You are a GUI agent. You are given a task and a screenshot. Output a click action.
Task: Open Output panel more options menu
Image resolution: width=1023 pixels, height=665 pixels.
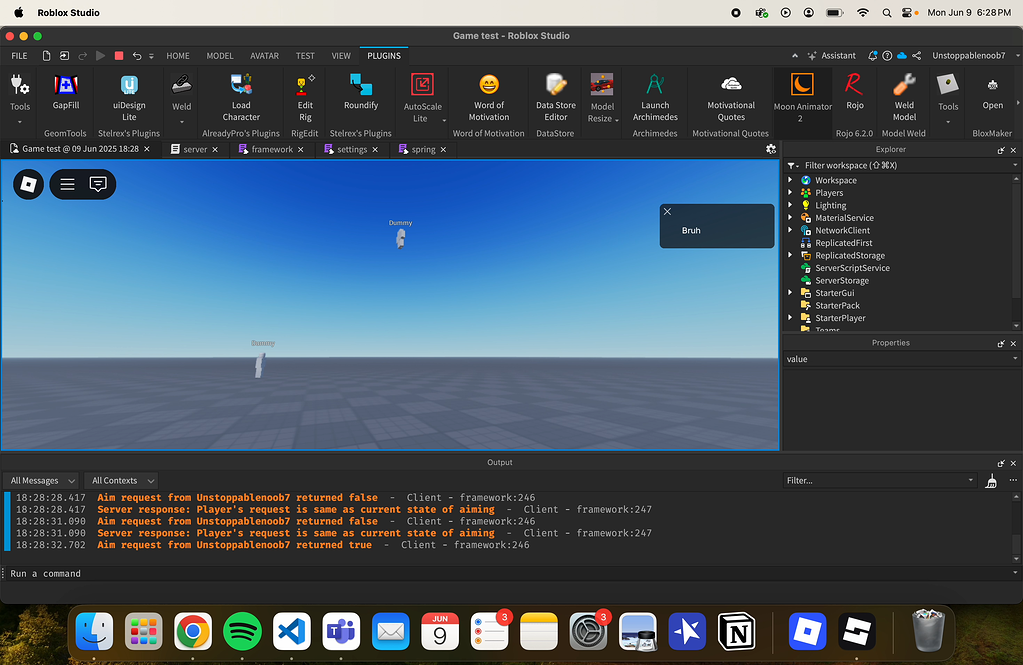pos(1013,480)
